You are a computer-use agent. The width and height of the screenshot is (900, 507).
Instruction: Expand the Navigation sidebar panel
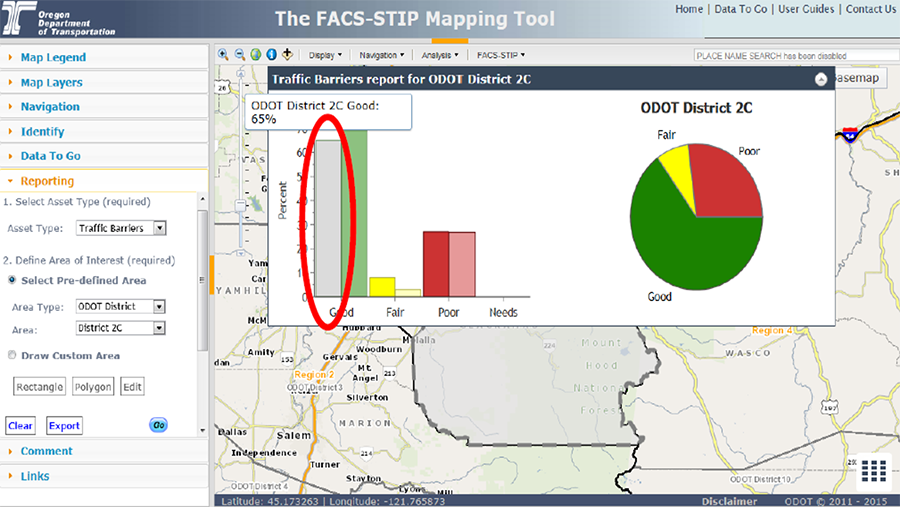coord(104,107)
